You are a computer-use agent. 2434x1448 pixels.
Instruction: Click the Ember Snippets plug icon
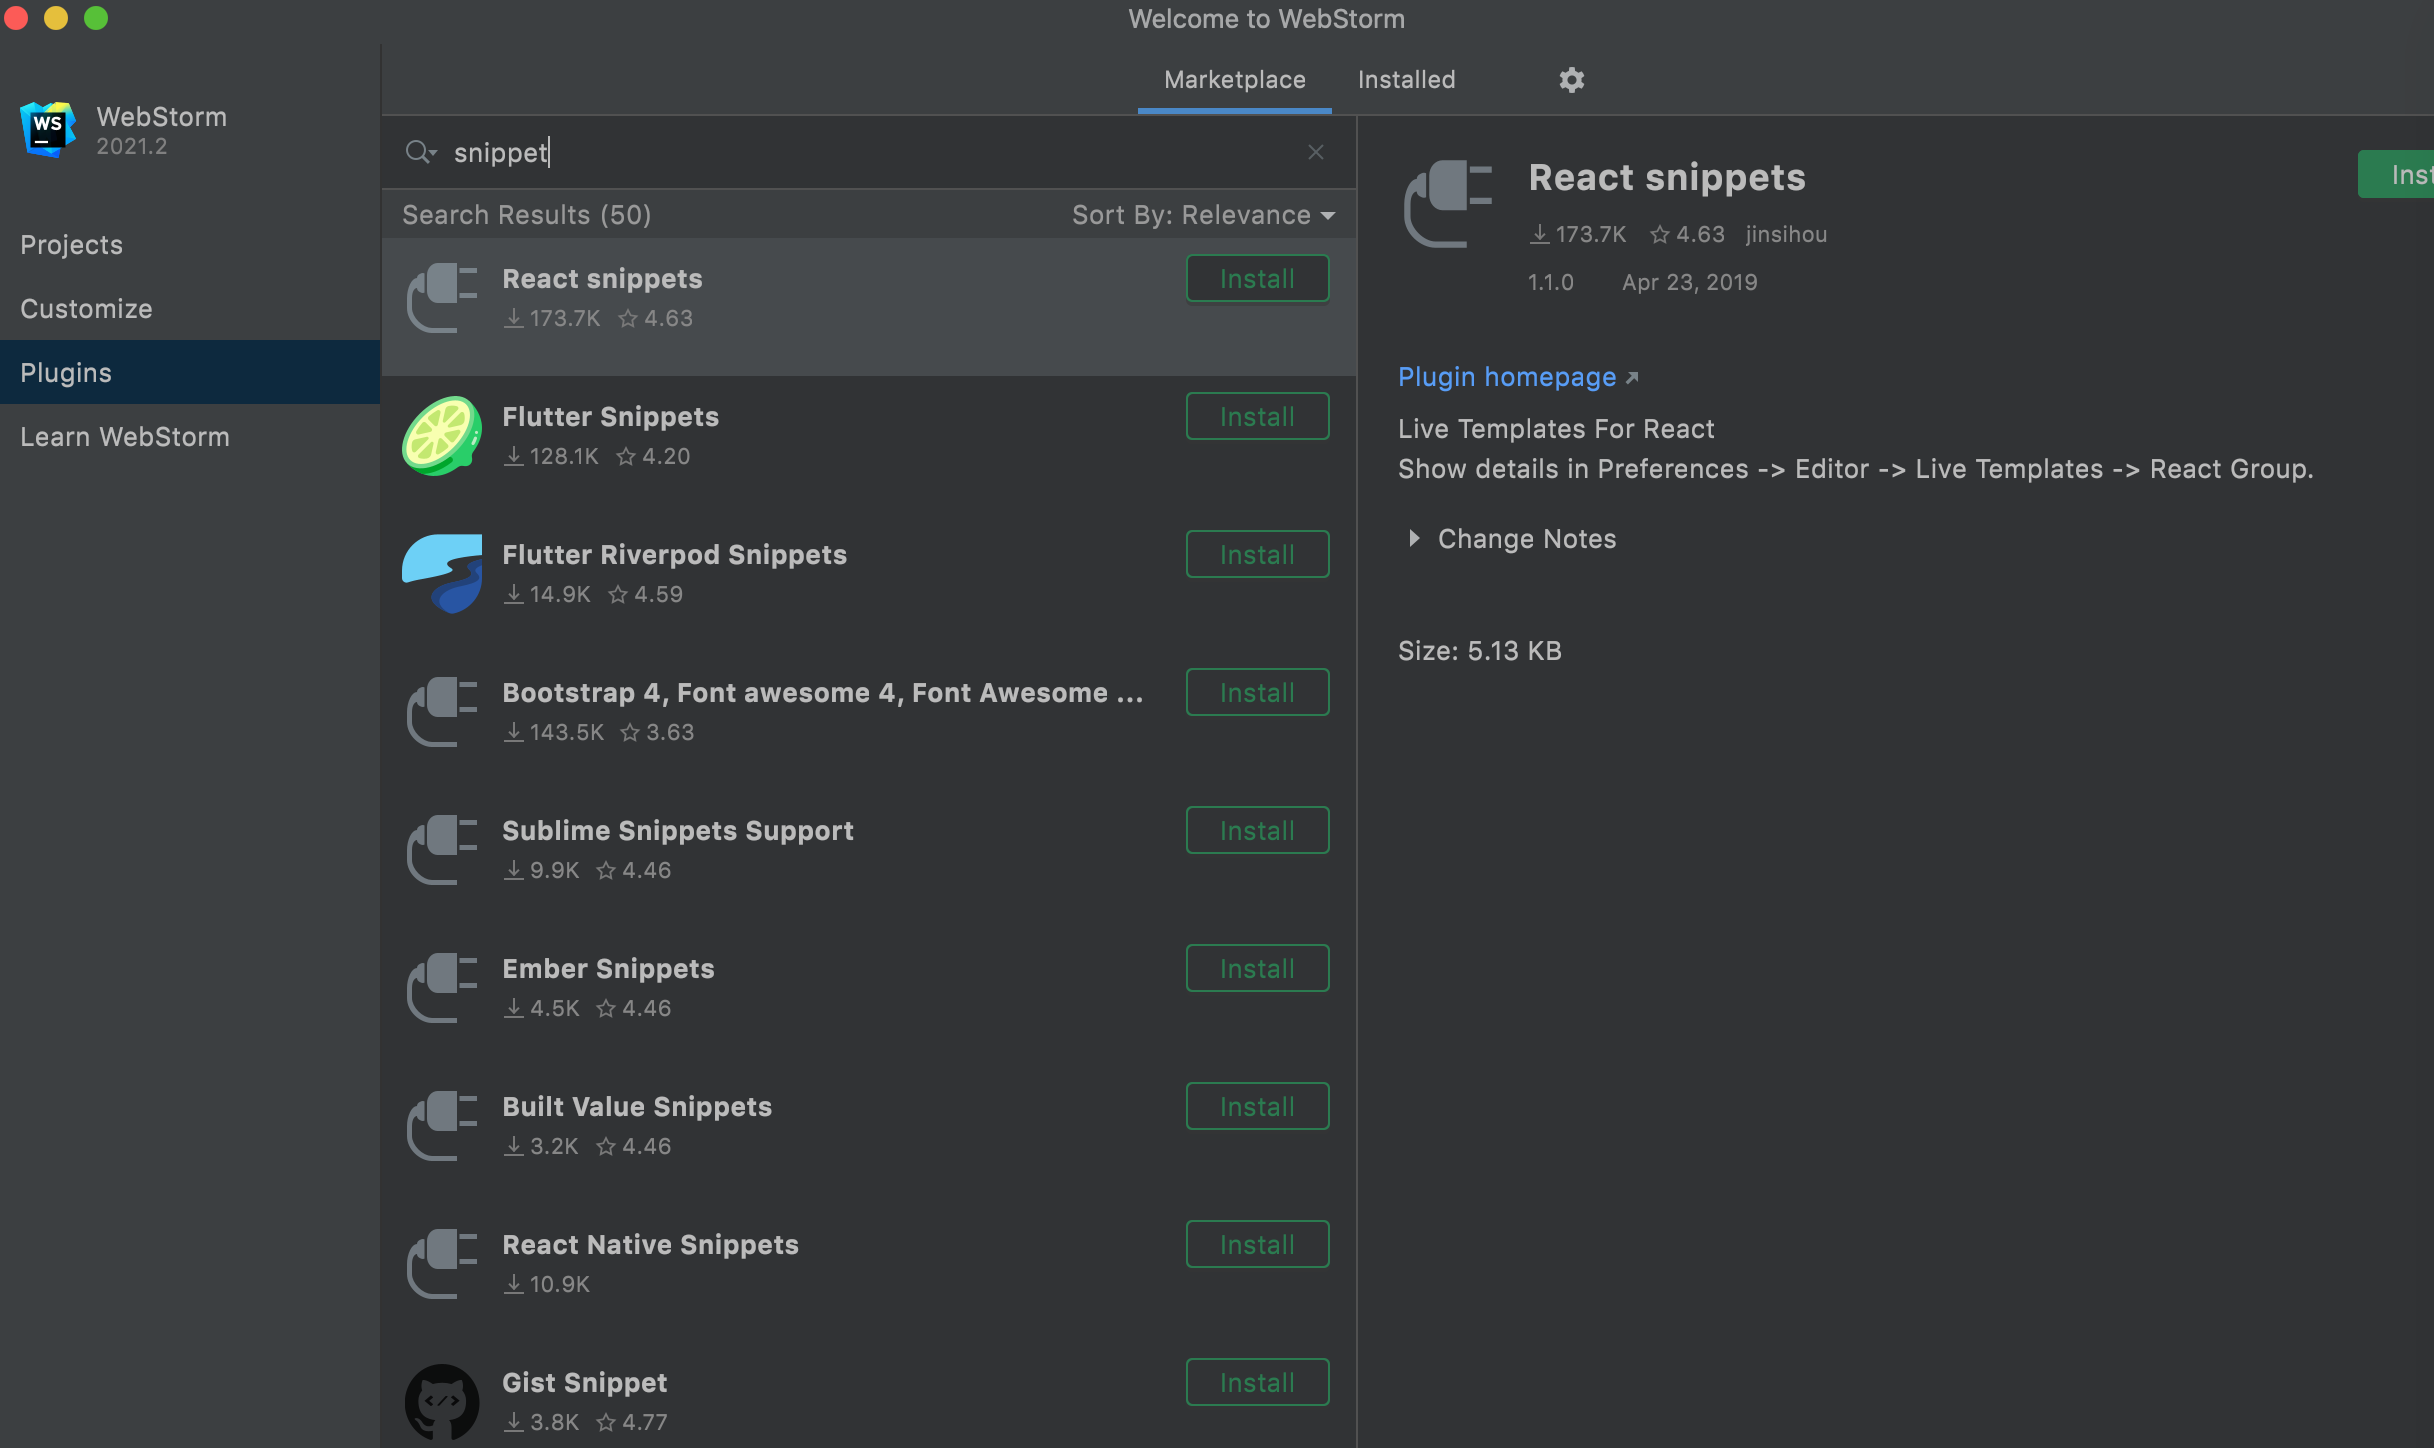coord(441,987)
